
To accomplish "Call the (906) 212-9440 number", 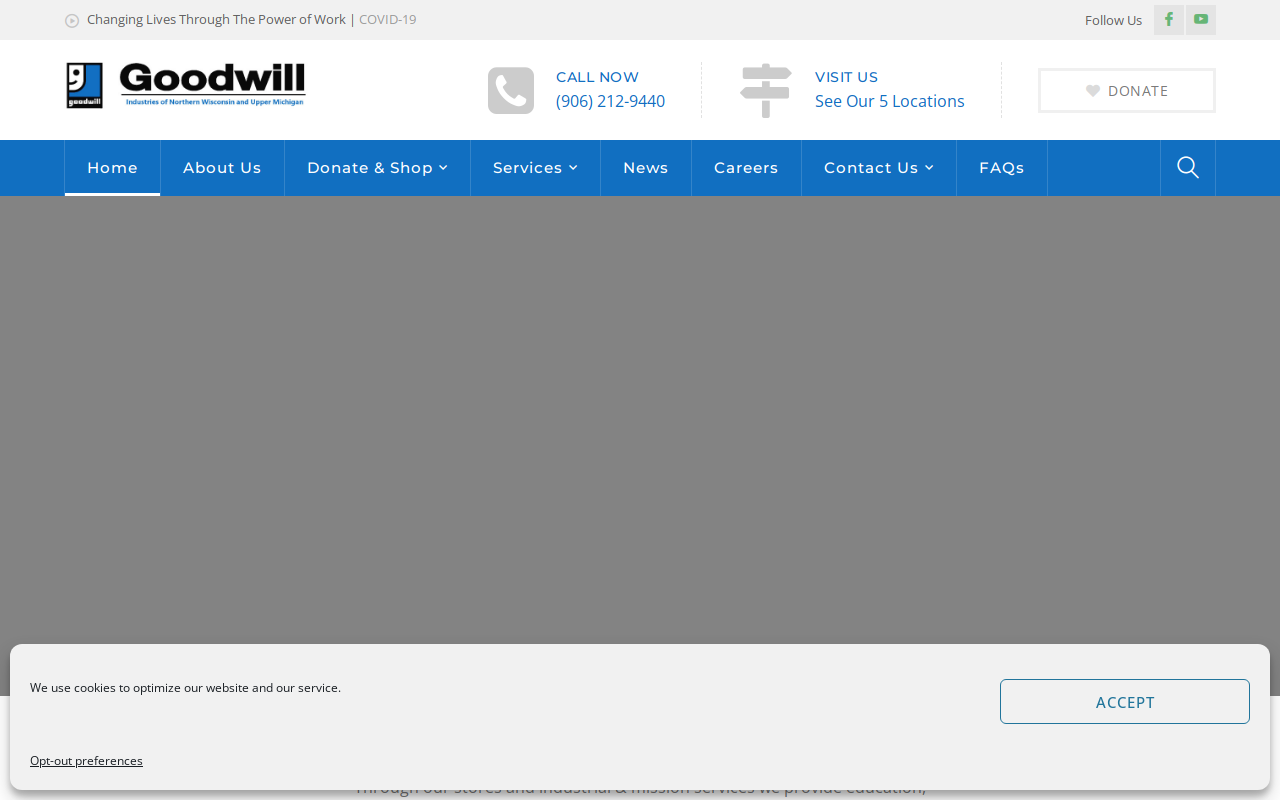I will pos(610,101).
